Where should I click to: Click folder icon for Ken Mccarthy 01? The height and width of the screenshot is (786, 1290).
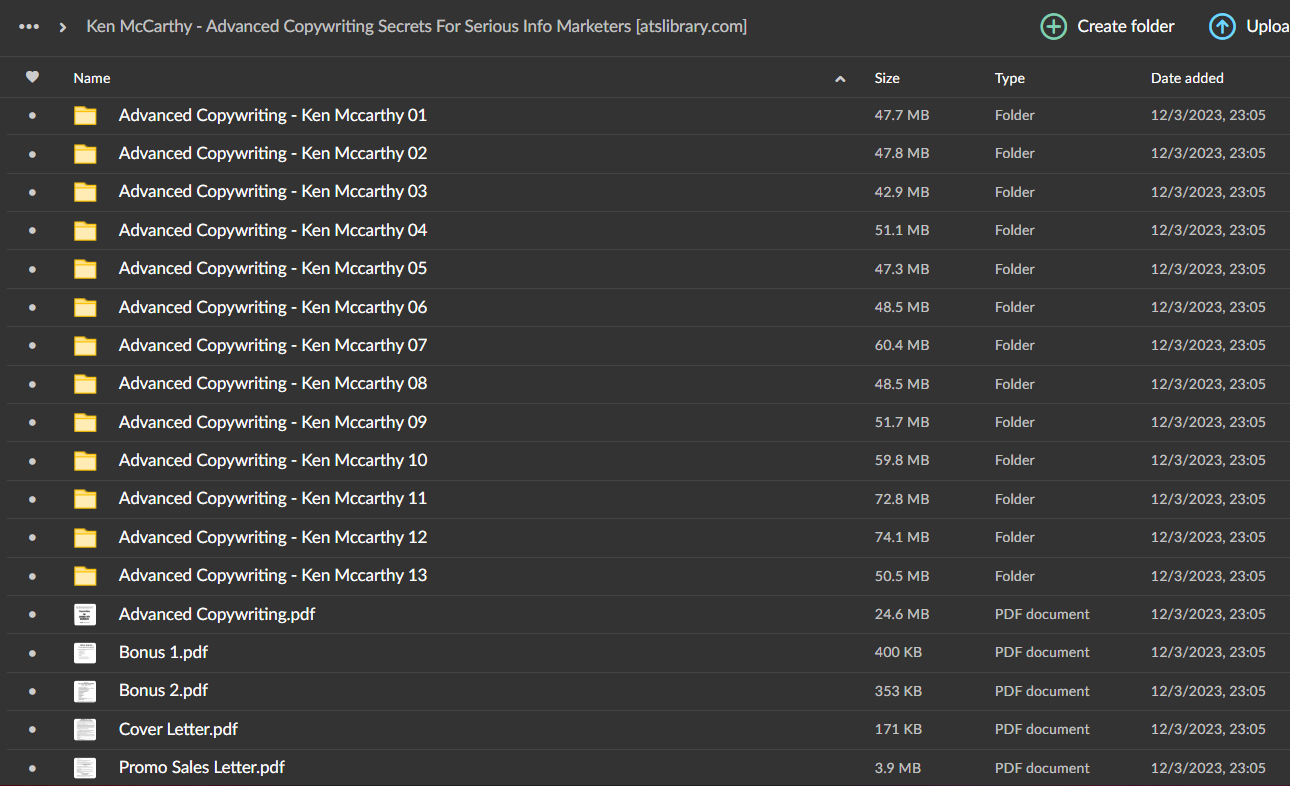(85, 115)
